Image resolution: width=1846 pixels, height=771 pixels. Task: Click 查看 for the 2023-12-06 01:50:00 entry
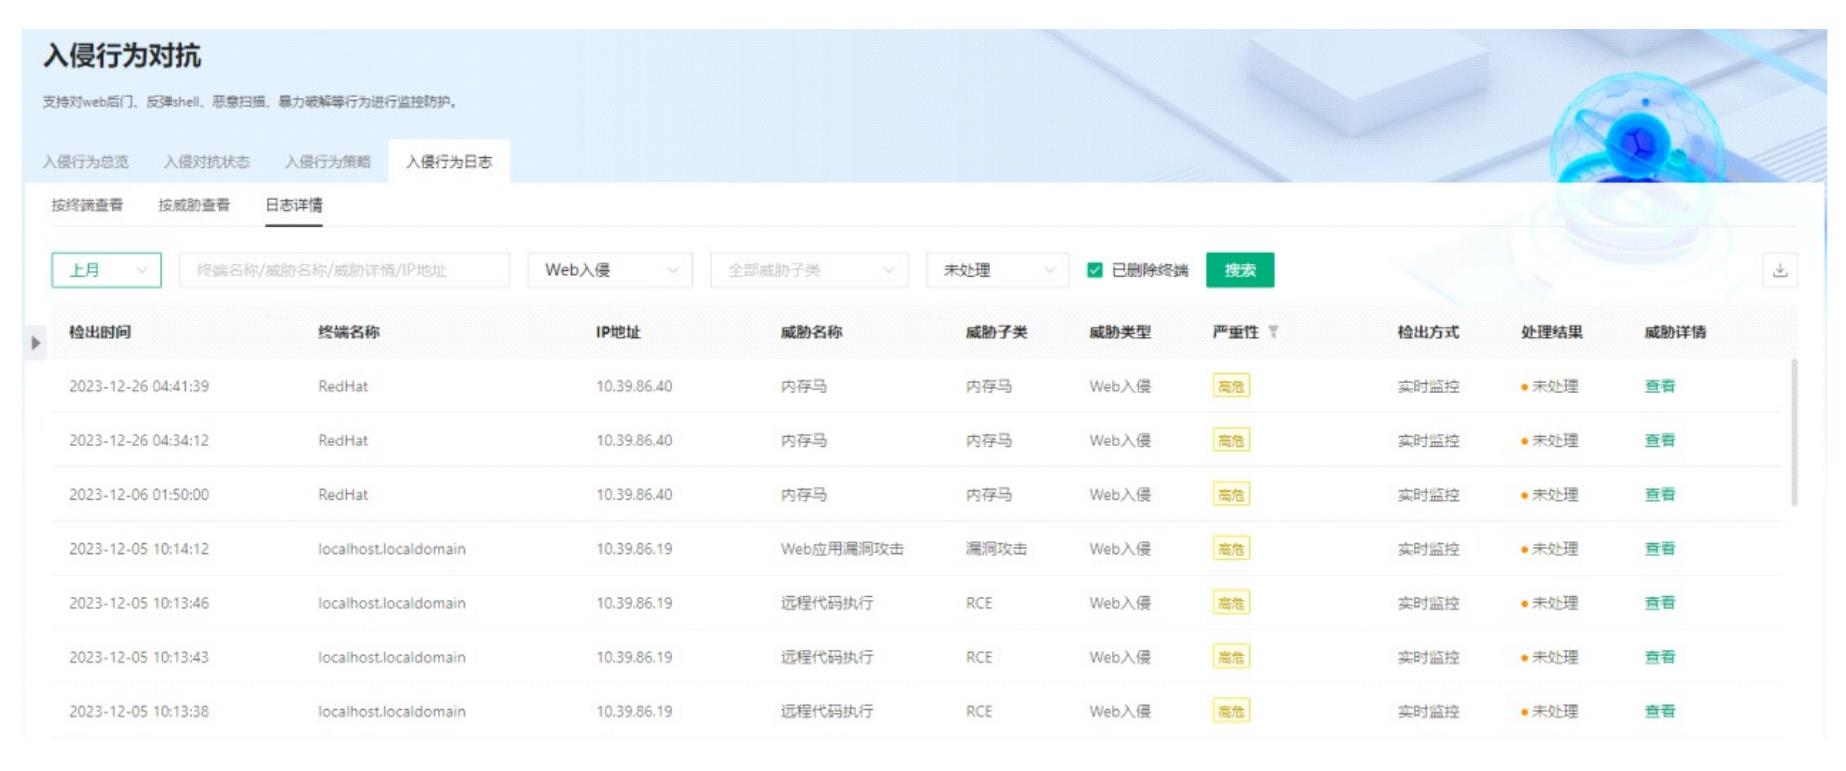pyautogui.click(x=1660, y=494)
